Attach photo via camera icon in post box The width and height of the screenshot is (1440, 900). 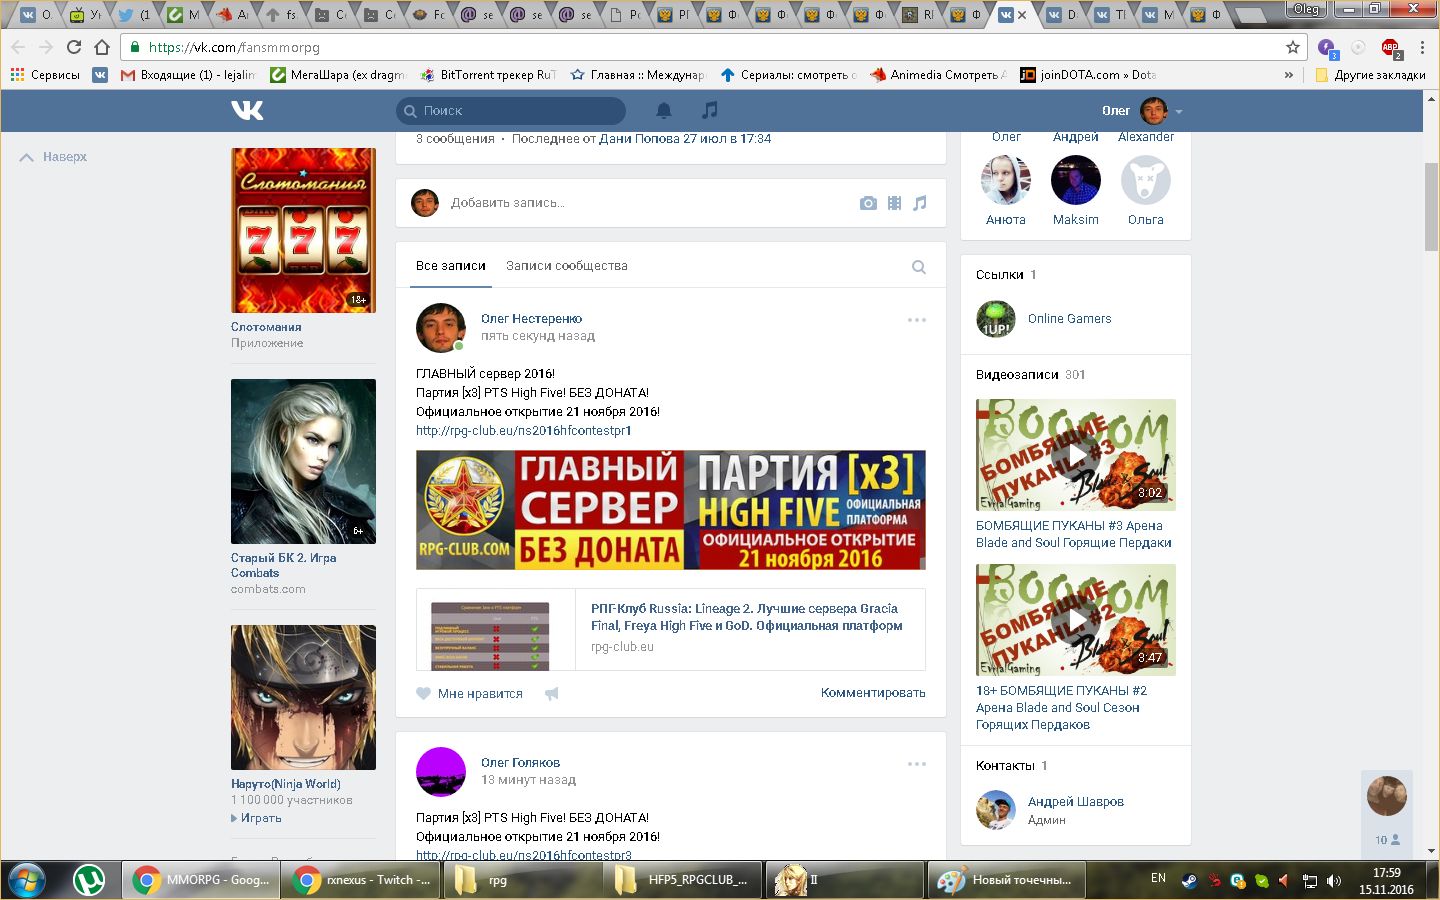click(868, 203)
